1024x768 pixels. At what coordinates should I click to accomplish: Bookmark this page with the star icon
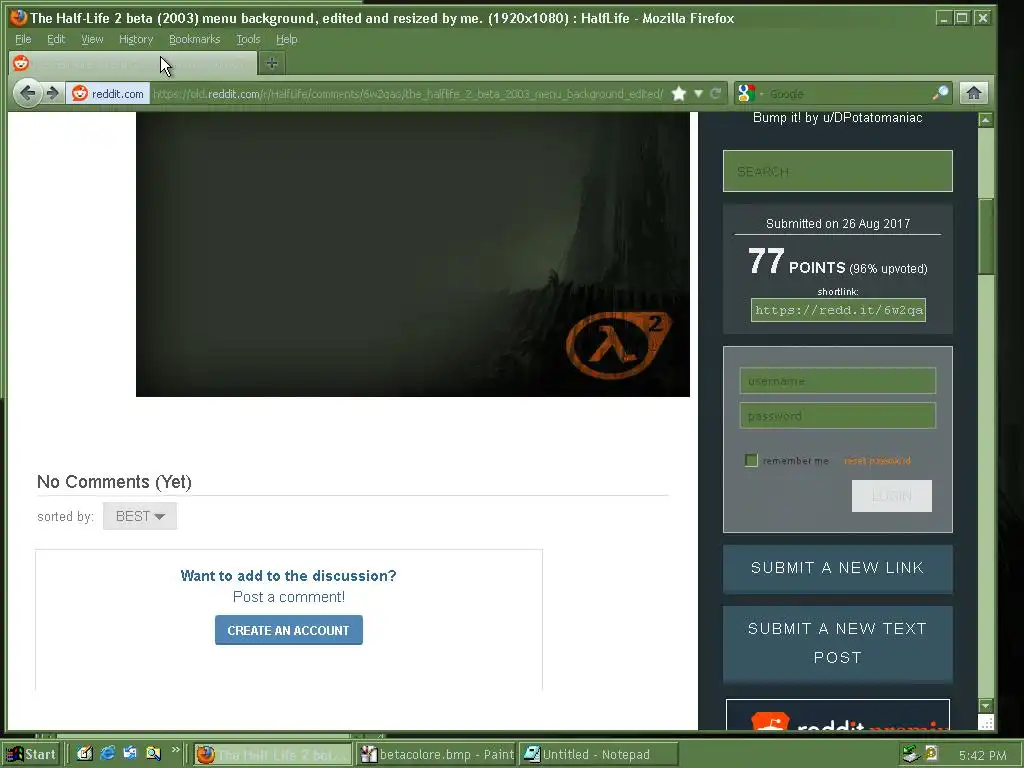pyautogui.click(x=679, y=93)
